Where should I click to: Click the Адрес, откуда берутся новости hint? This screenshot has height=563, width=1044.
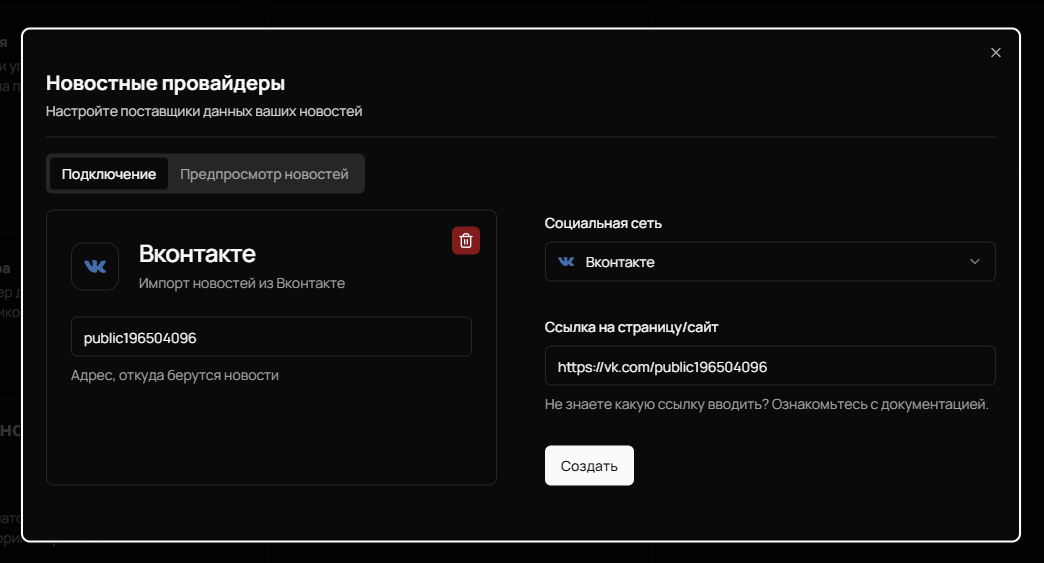click(x=175, y=375)
